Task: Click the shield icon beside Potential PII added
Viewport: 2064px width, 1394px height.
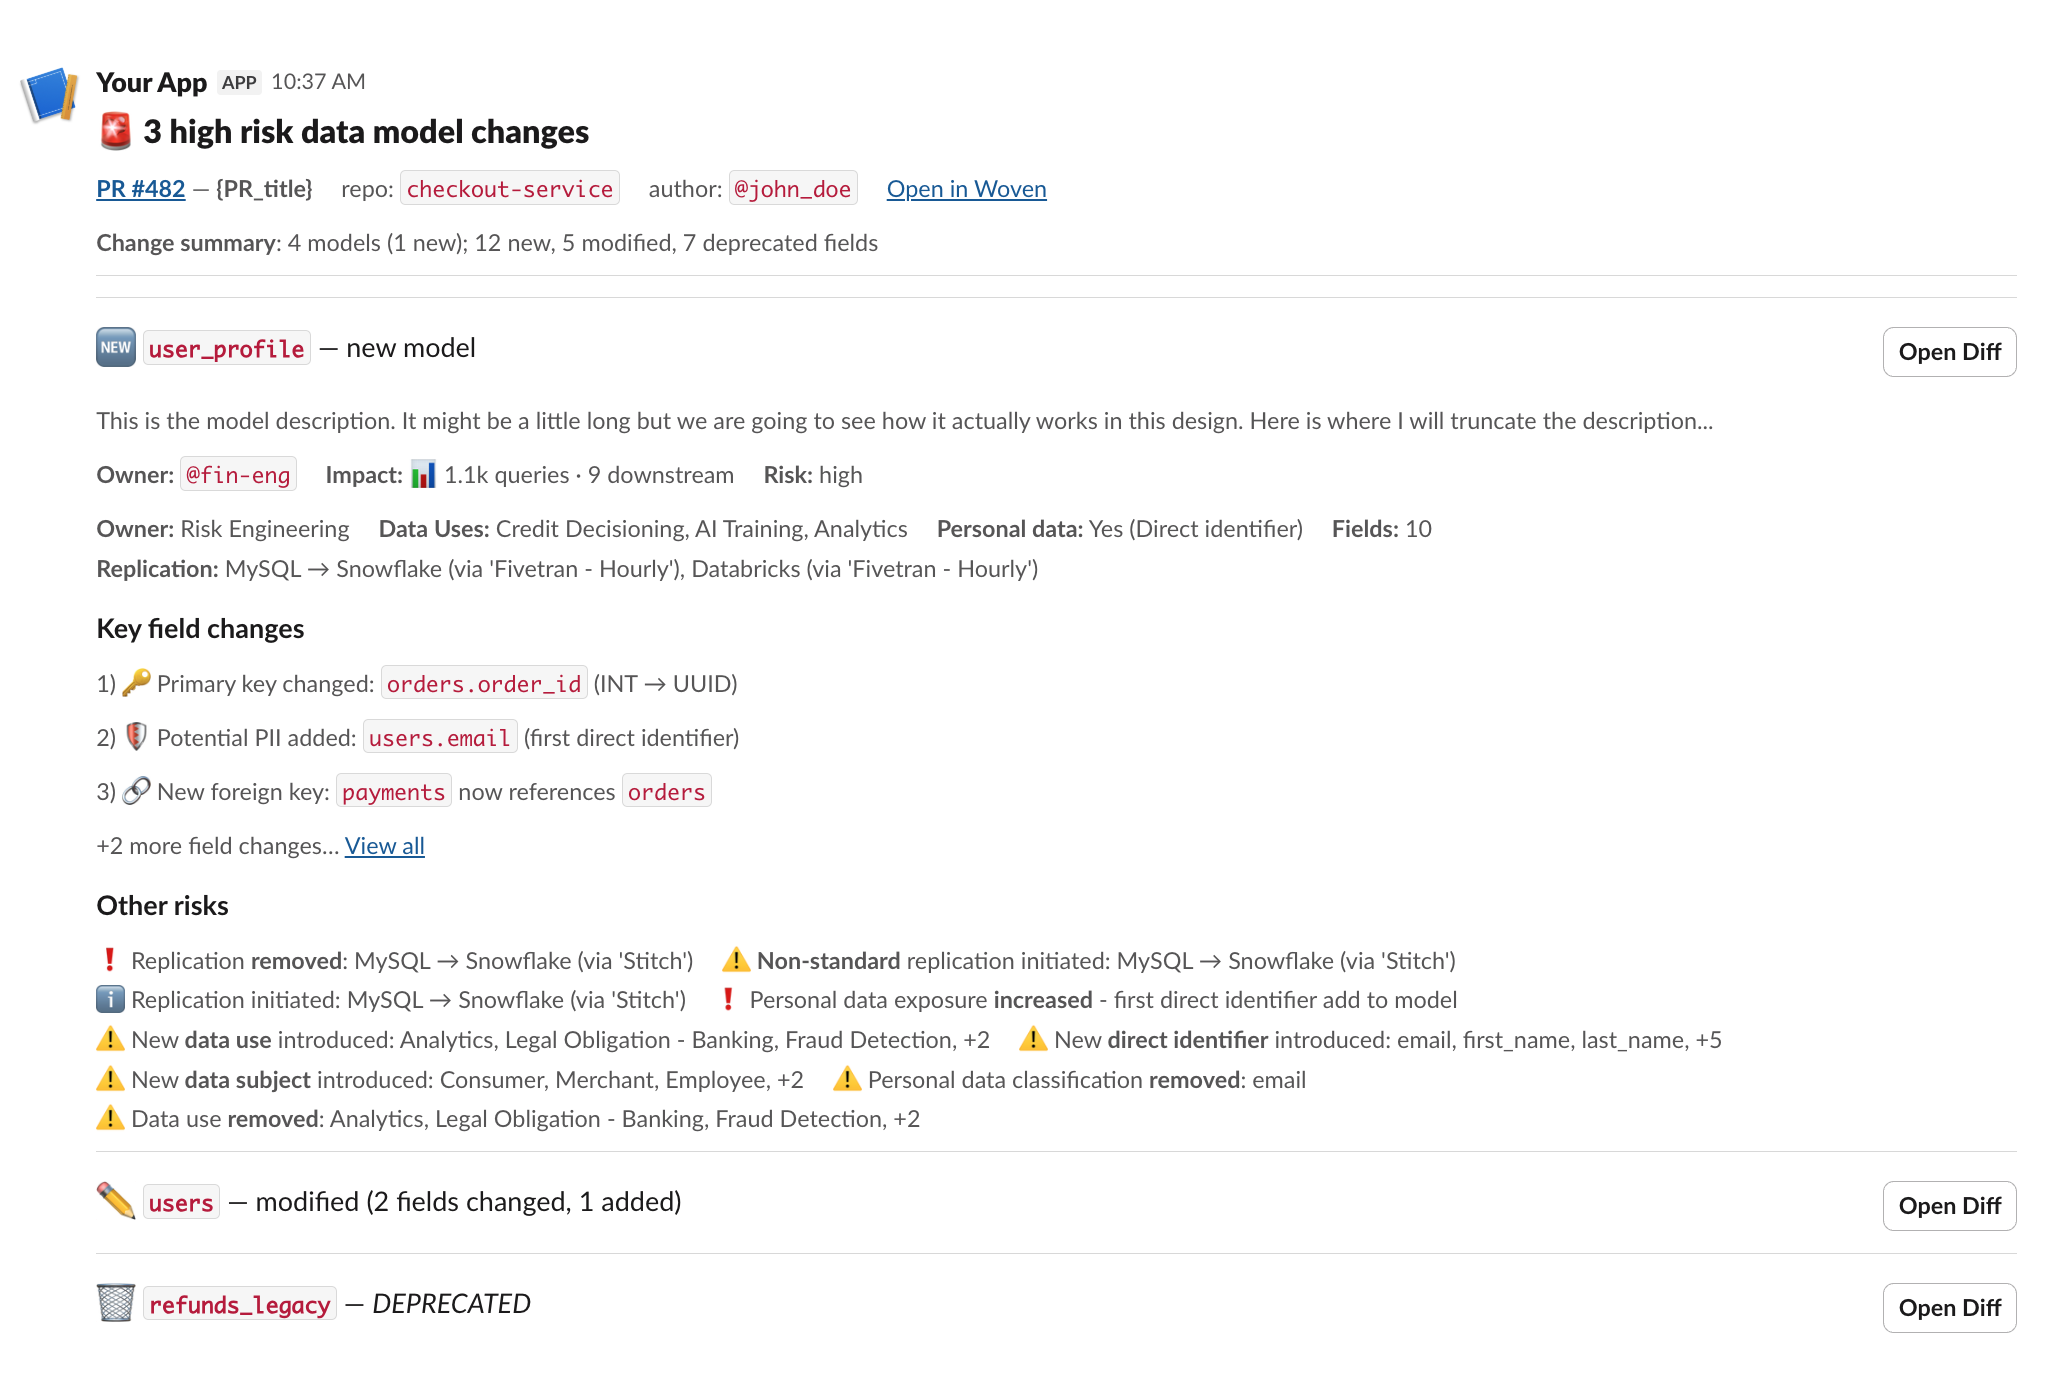Action: click(x=137, y=737)
